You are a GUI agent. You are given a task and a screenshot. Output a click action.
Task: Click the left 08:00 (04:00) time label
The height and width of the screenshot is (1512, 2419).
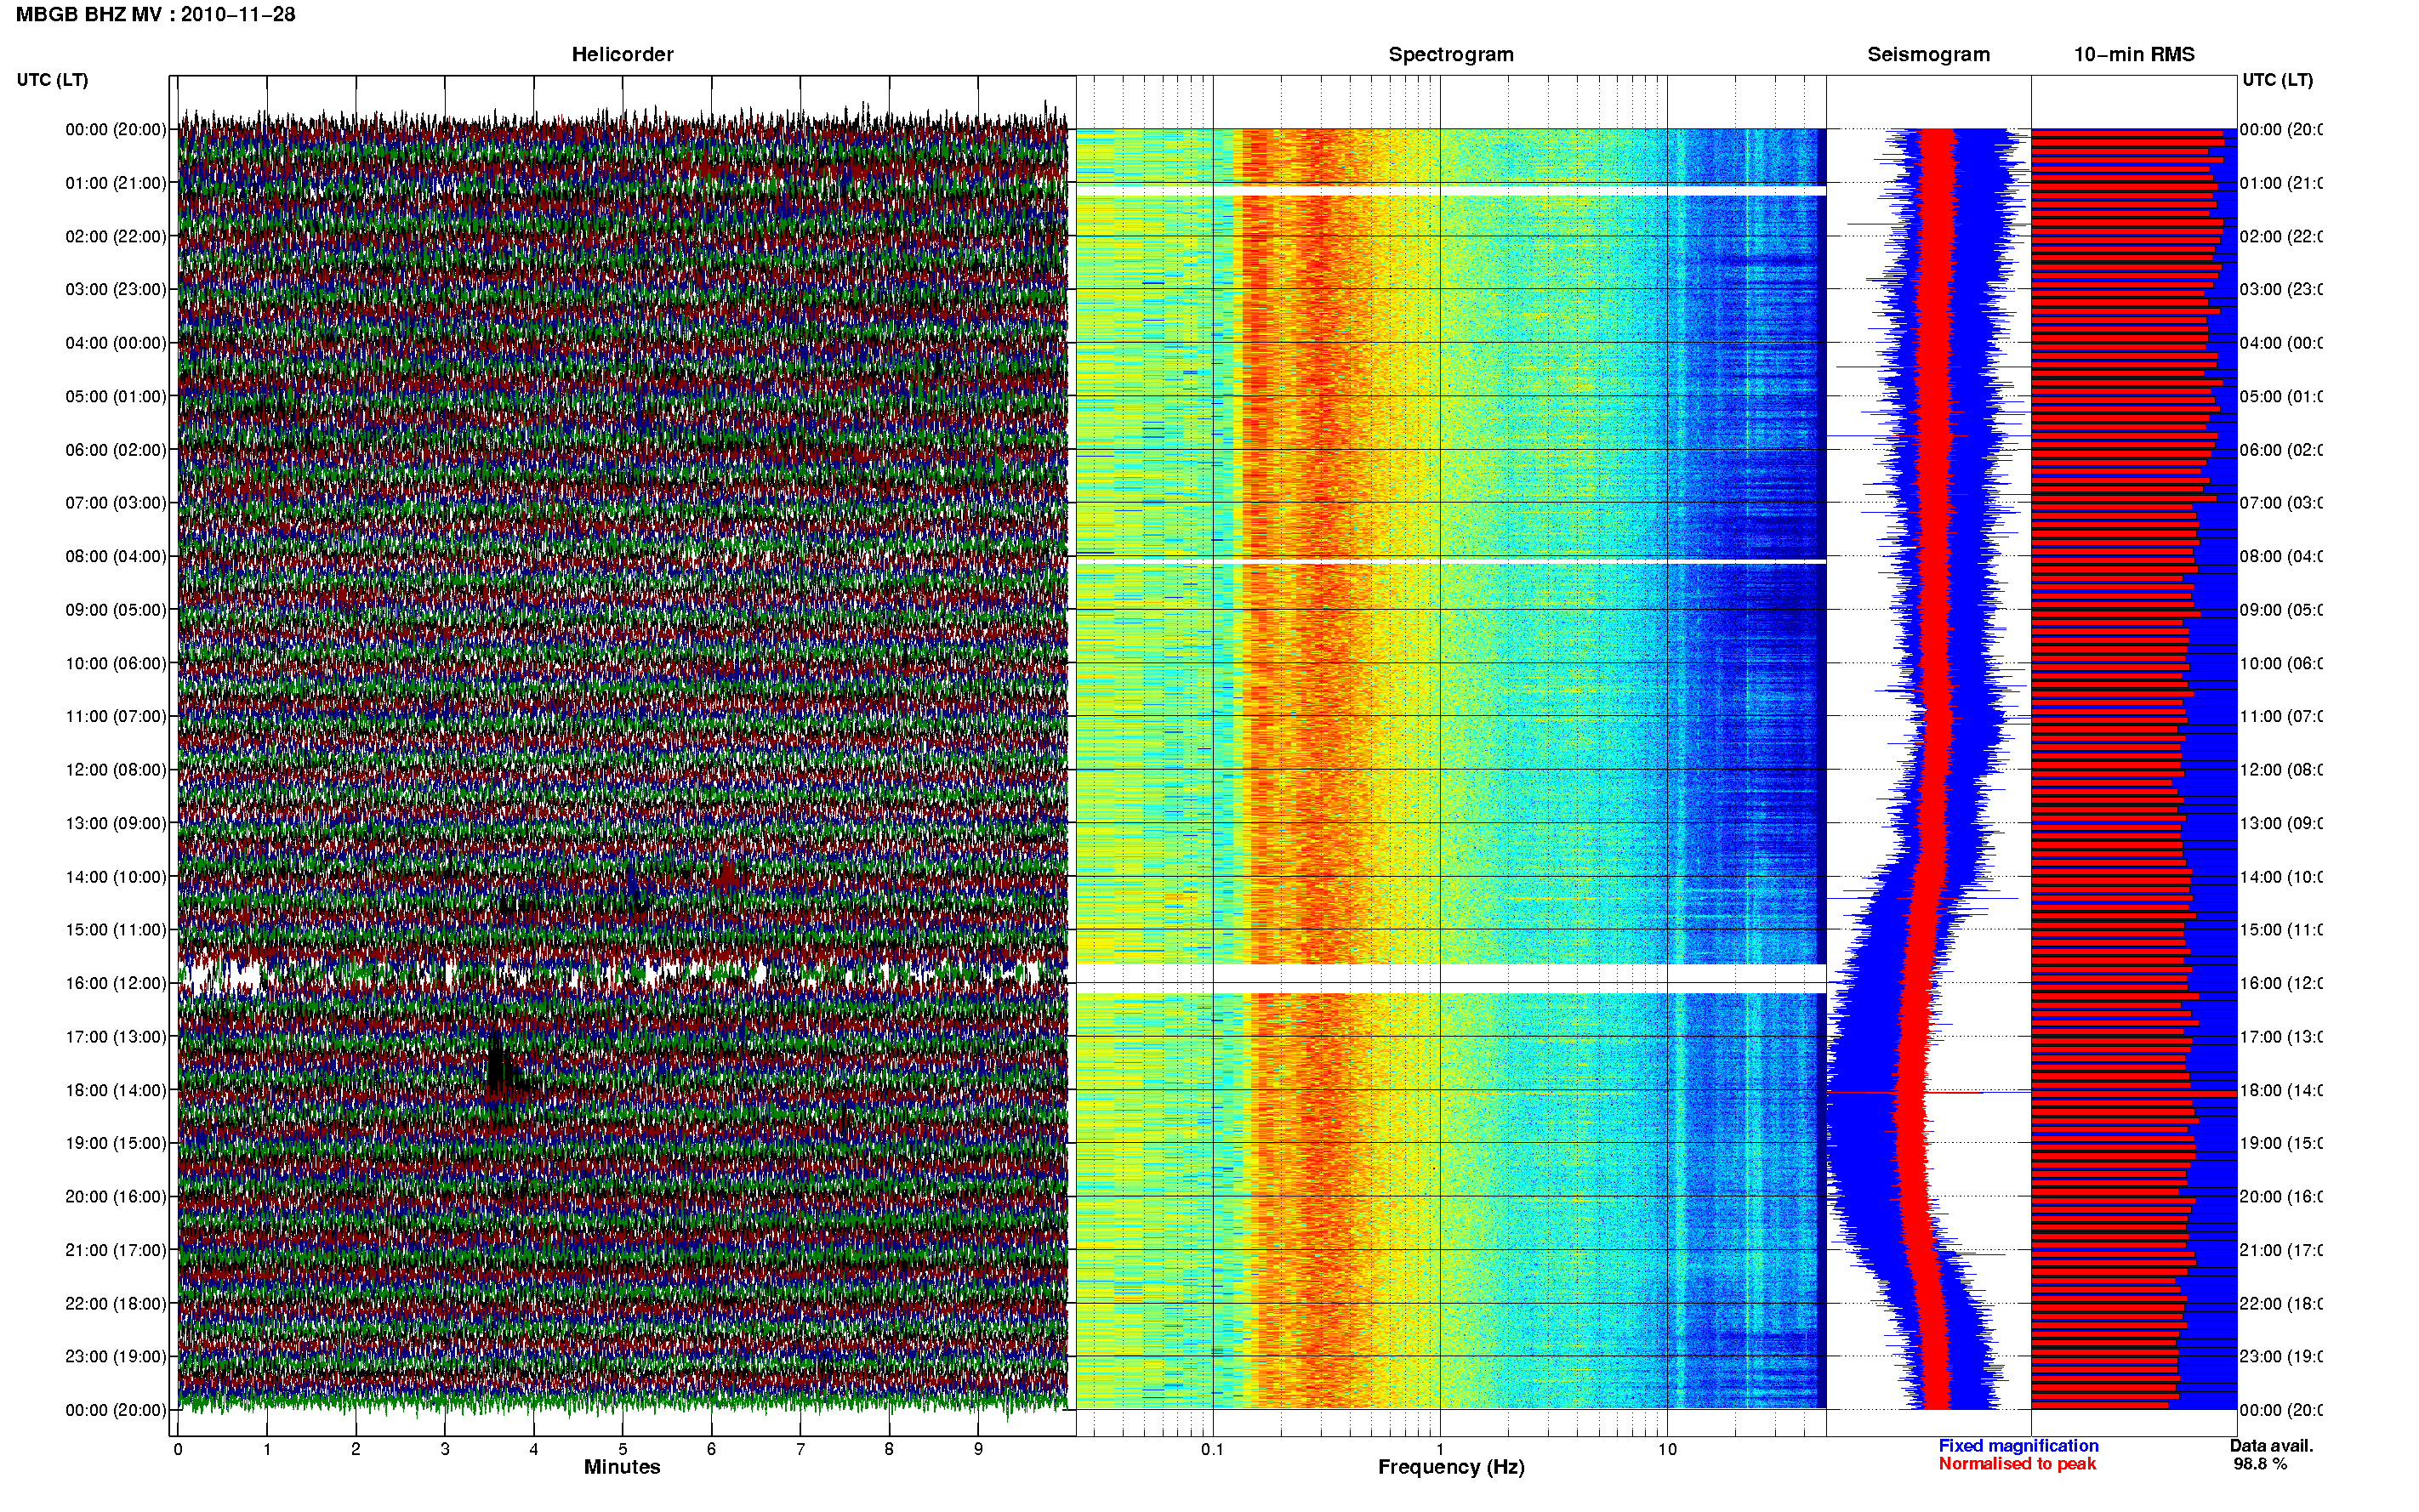[x=116, y=556]
